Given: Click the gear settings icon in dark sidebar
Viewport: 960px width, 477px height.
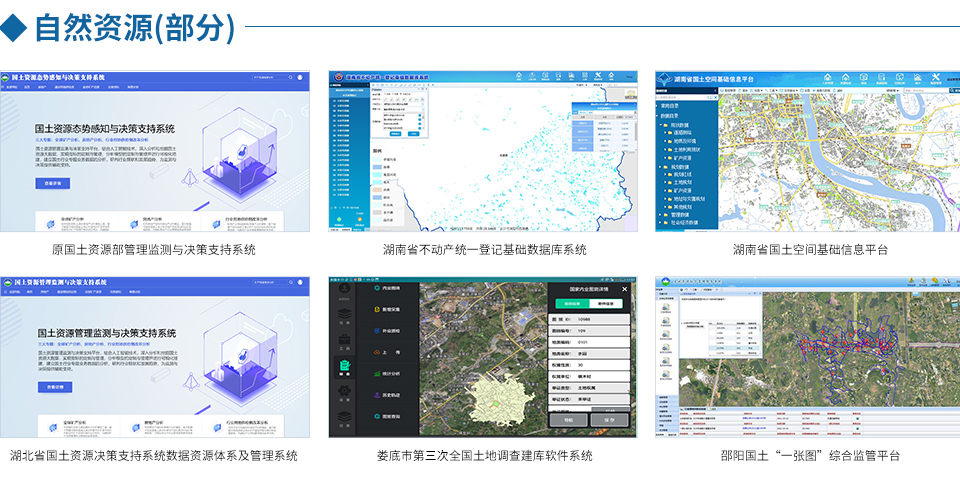Looking at the screenshot, I should pyautogui.click(x=343, y=392).
